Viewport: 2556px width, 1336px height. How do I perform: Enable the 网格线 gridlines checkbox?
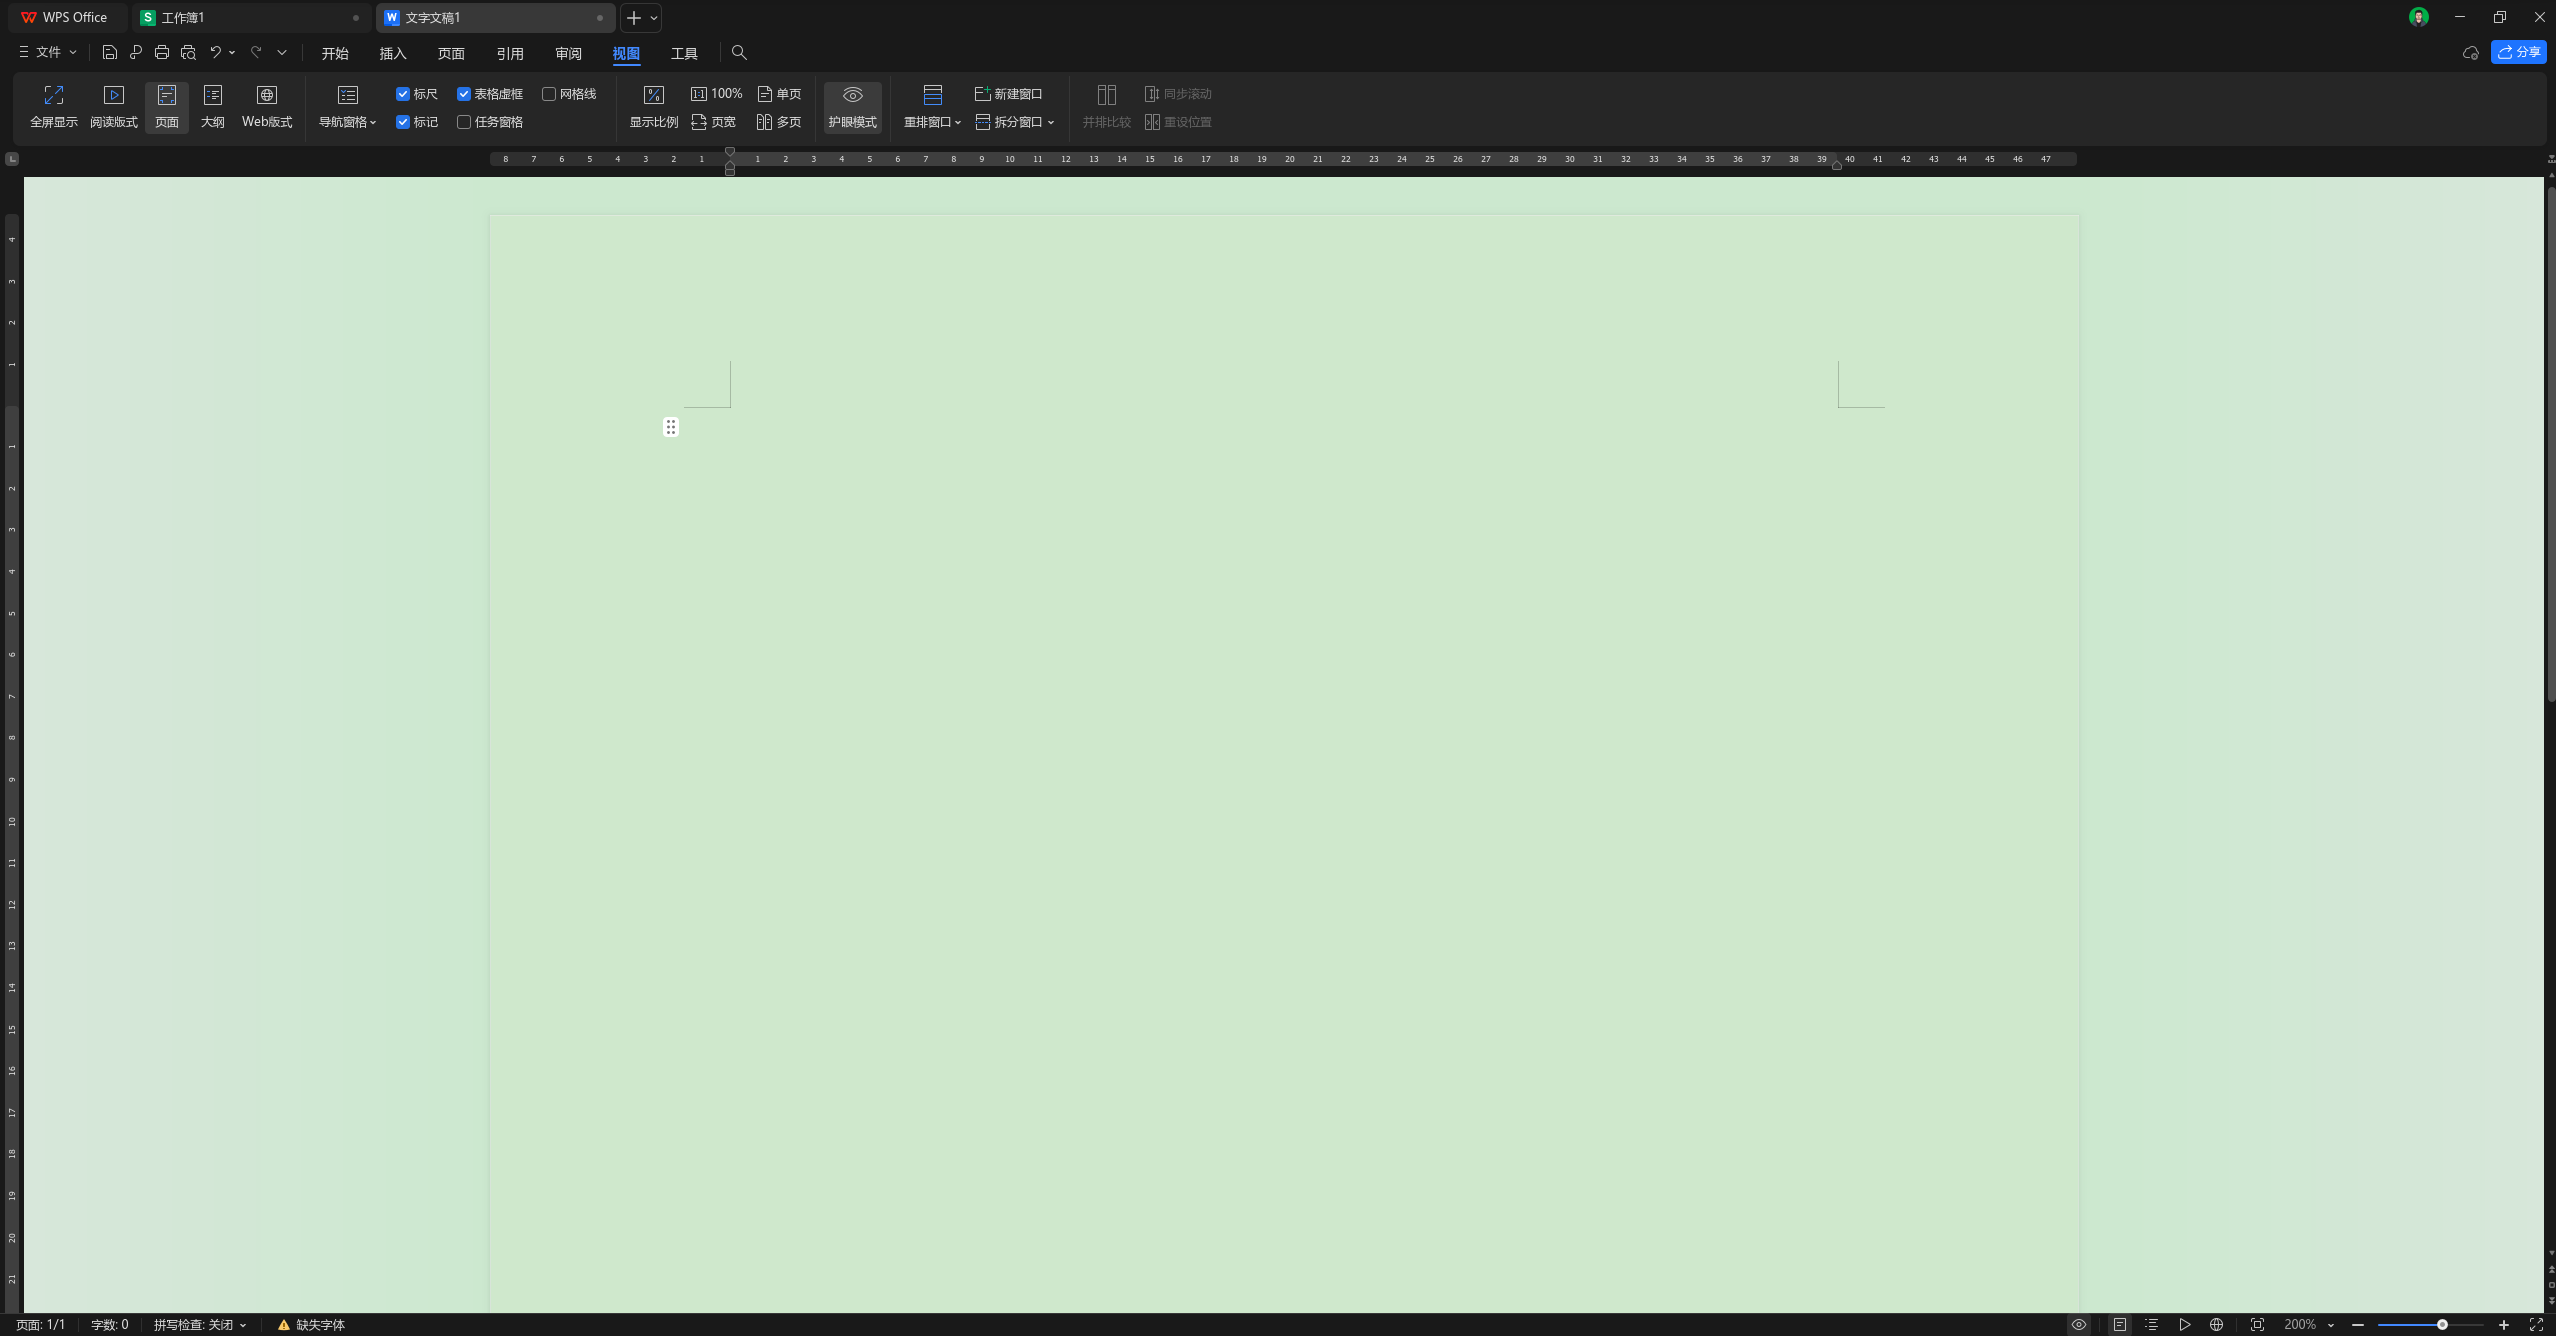pos(549,94)
